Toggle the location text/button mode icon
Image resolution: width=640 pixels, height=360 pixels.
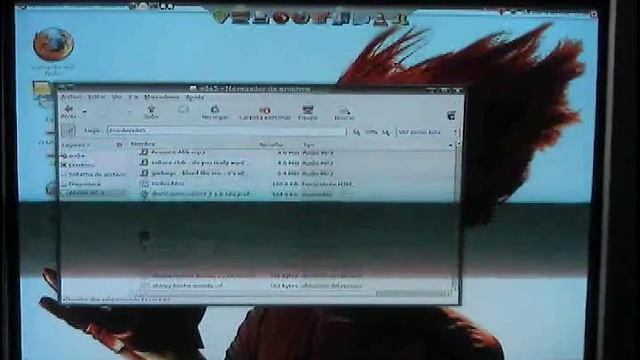click(x=68, y=131)
